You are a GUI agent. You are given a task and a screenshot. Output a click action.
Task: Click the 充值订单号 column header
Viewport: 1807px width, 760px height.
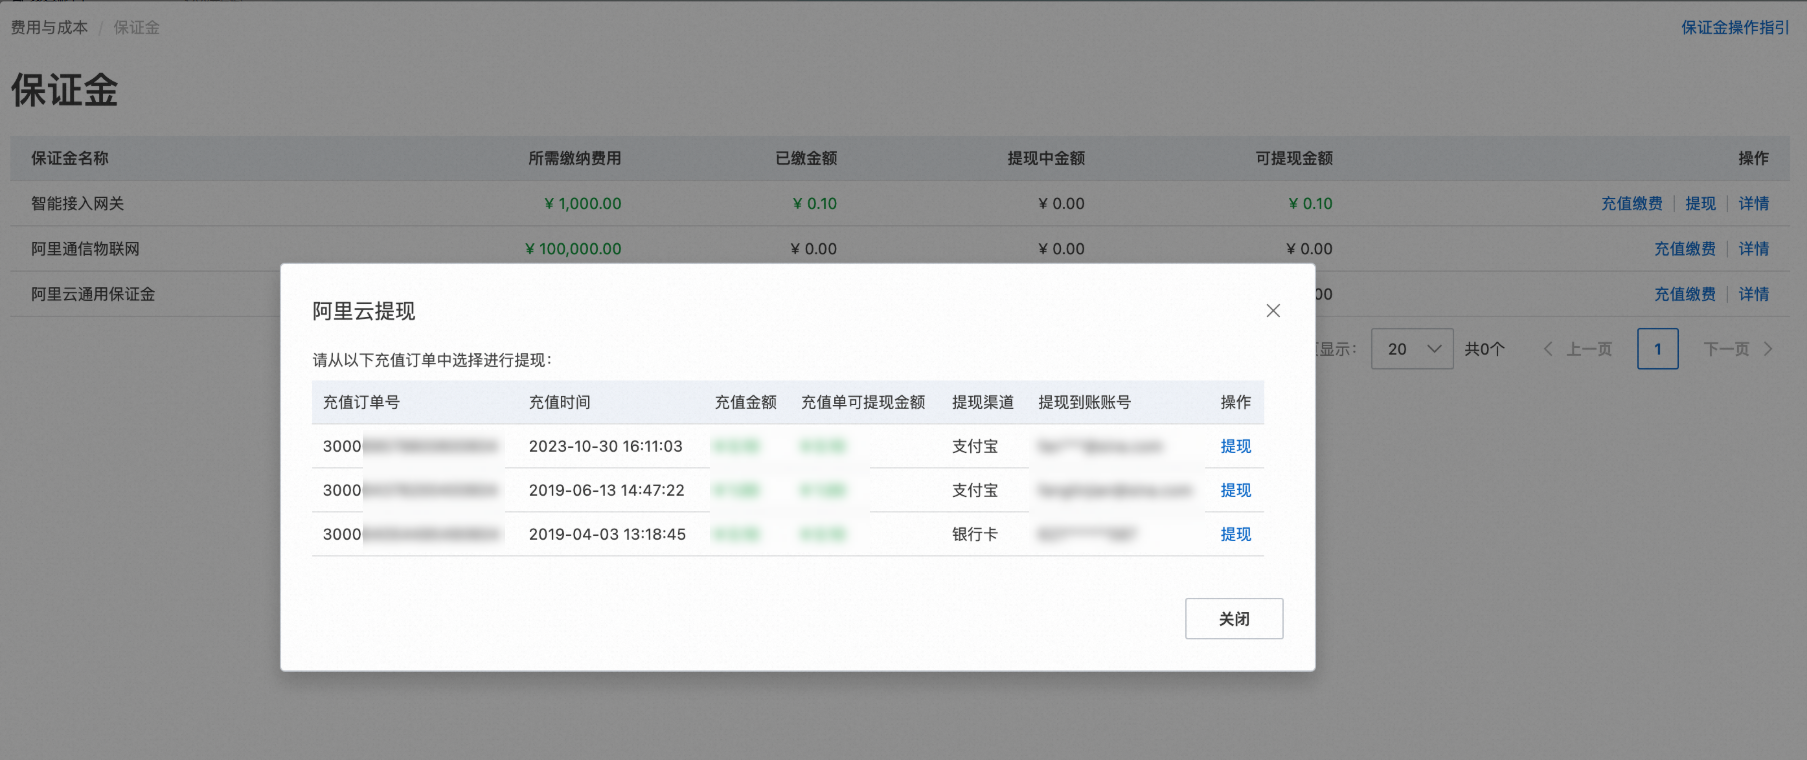[361, 402]
